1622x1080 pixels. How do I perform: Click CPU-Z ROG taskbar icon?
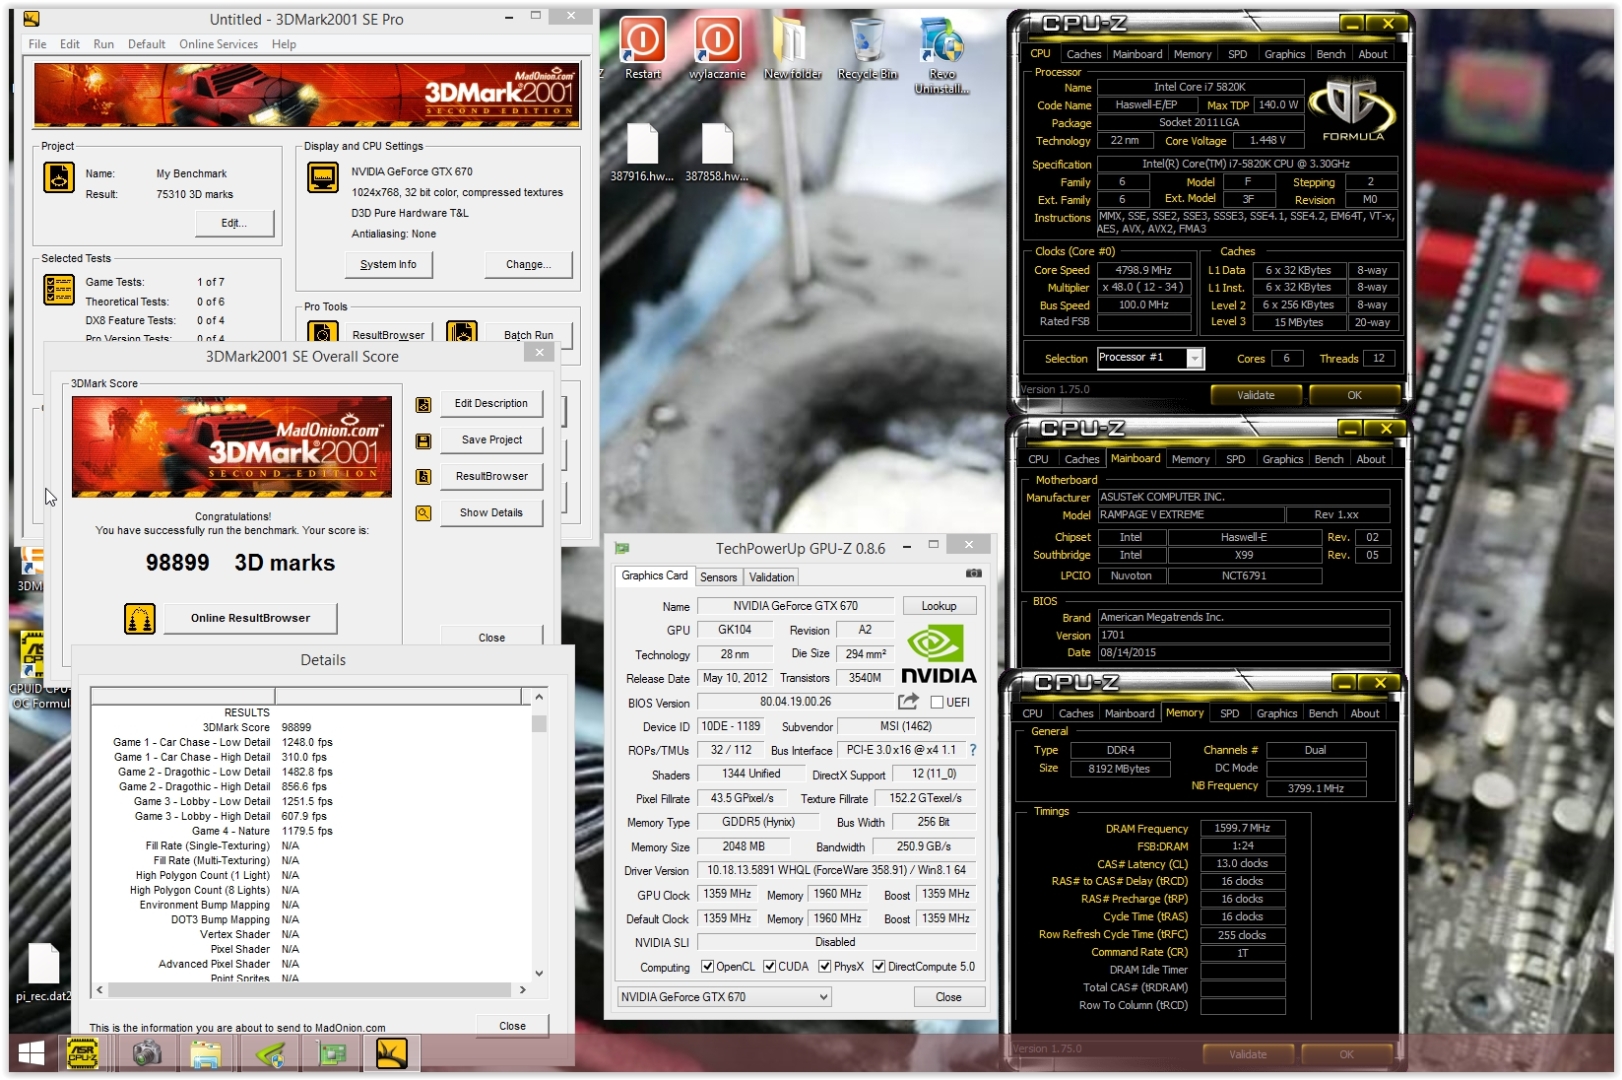click(x=83, y=1053)
